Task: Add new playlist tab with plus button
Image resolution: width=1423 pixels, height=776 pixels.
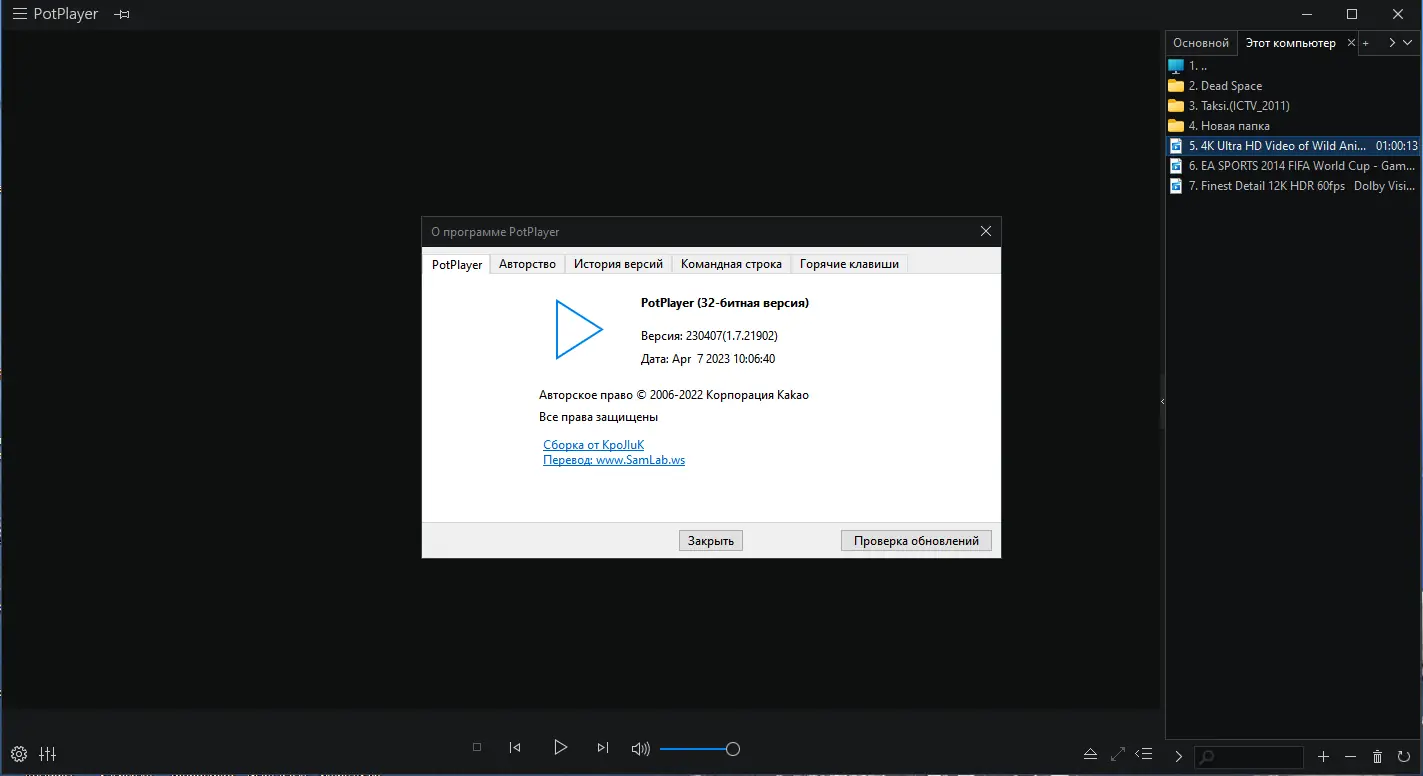Action: [1365, 42]
